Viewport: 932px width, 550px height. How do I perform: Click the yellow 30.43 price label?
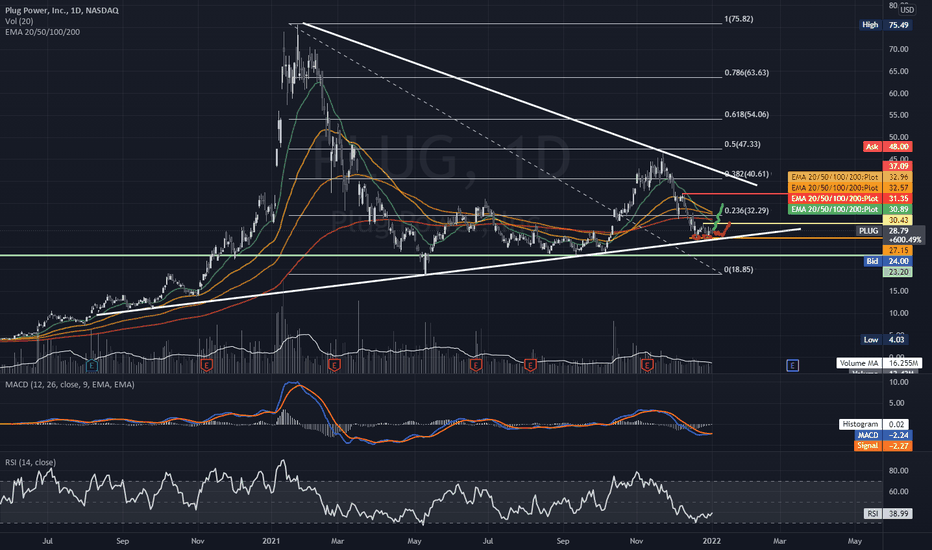click(898, 220)
